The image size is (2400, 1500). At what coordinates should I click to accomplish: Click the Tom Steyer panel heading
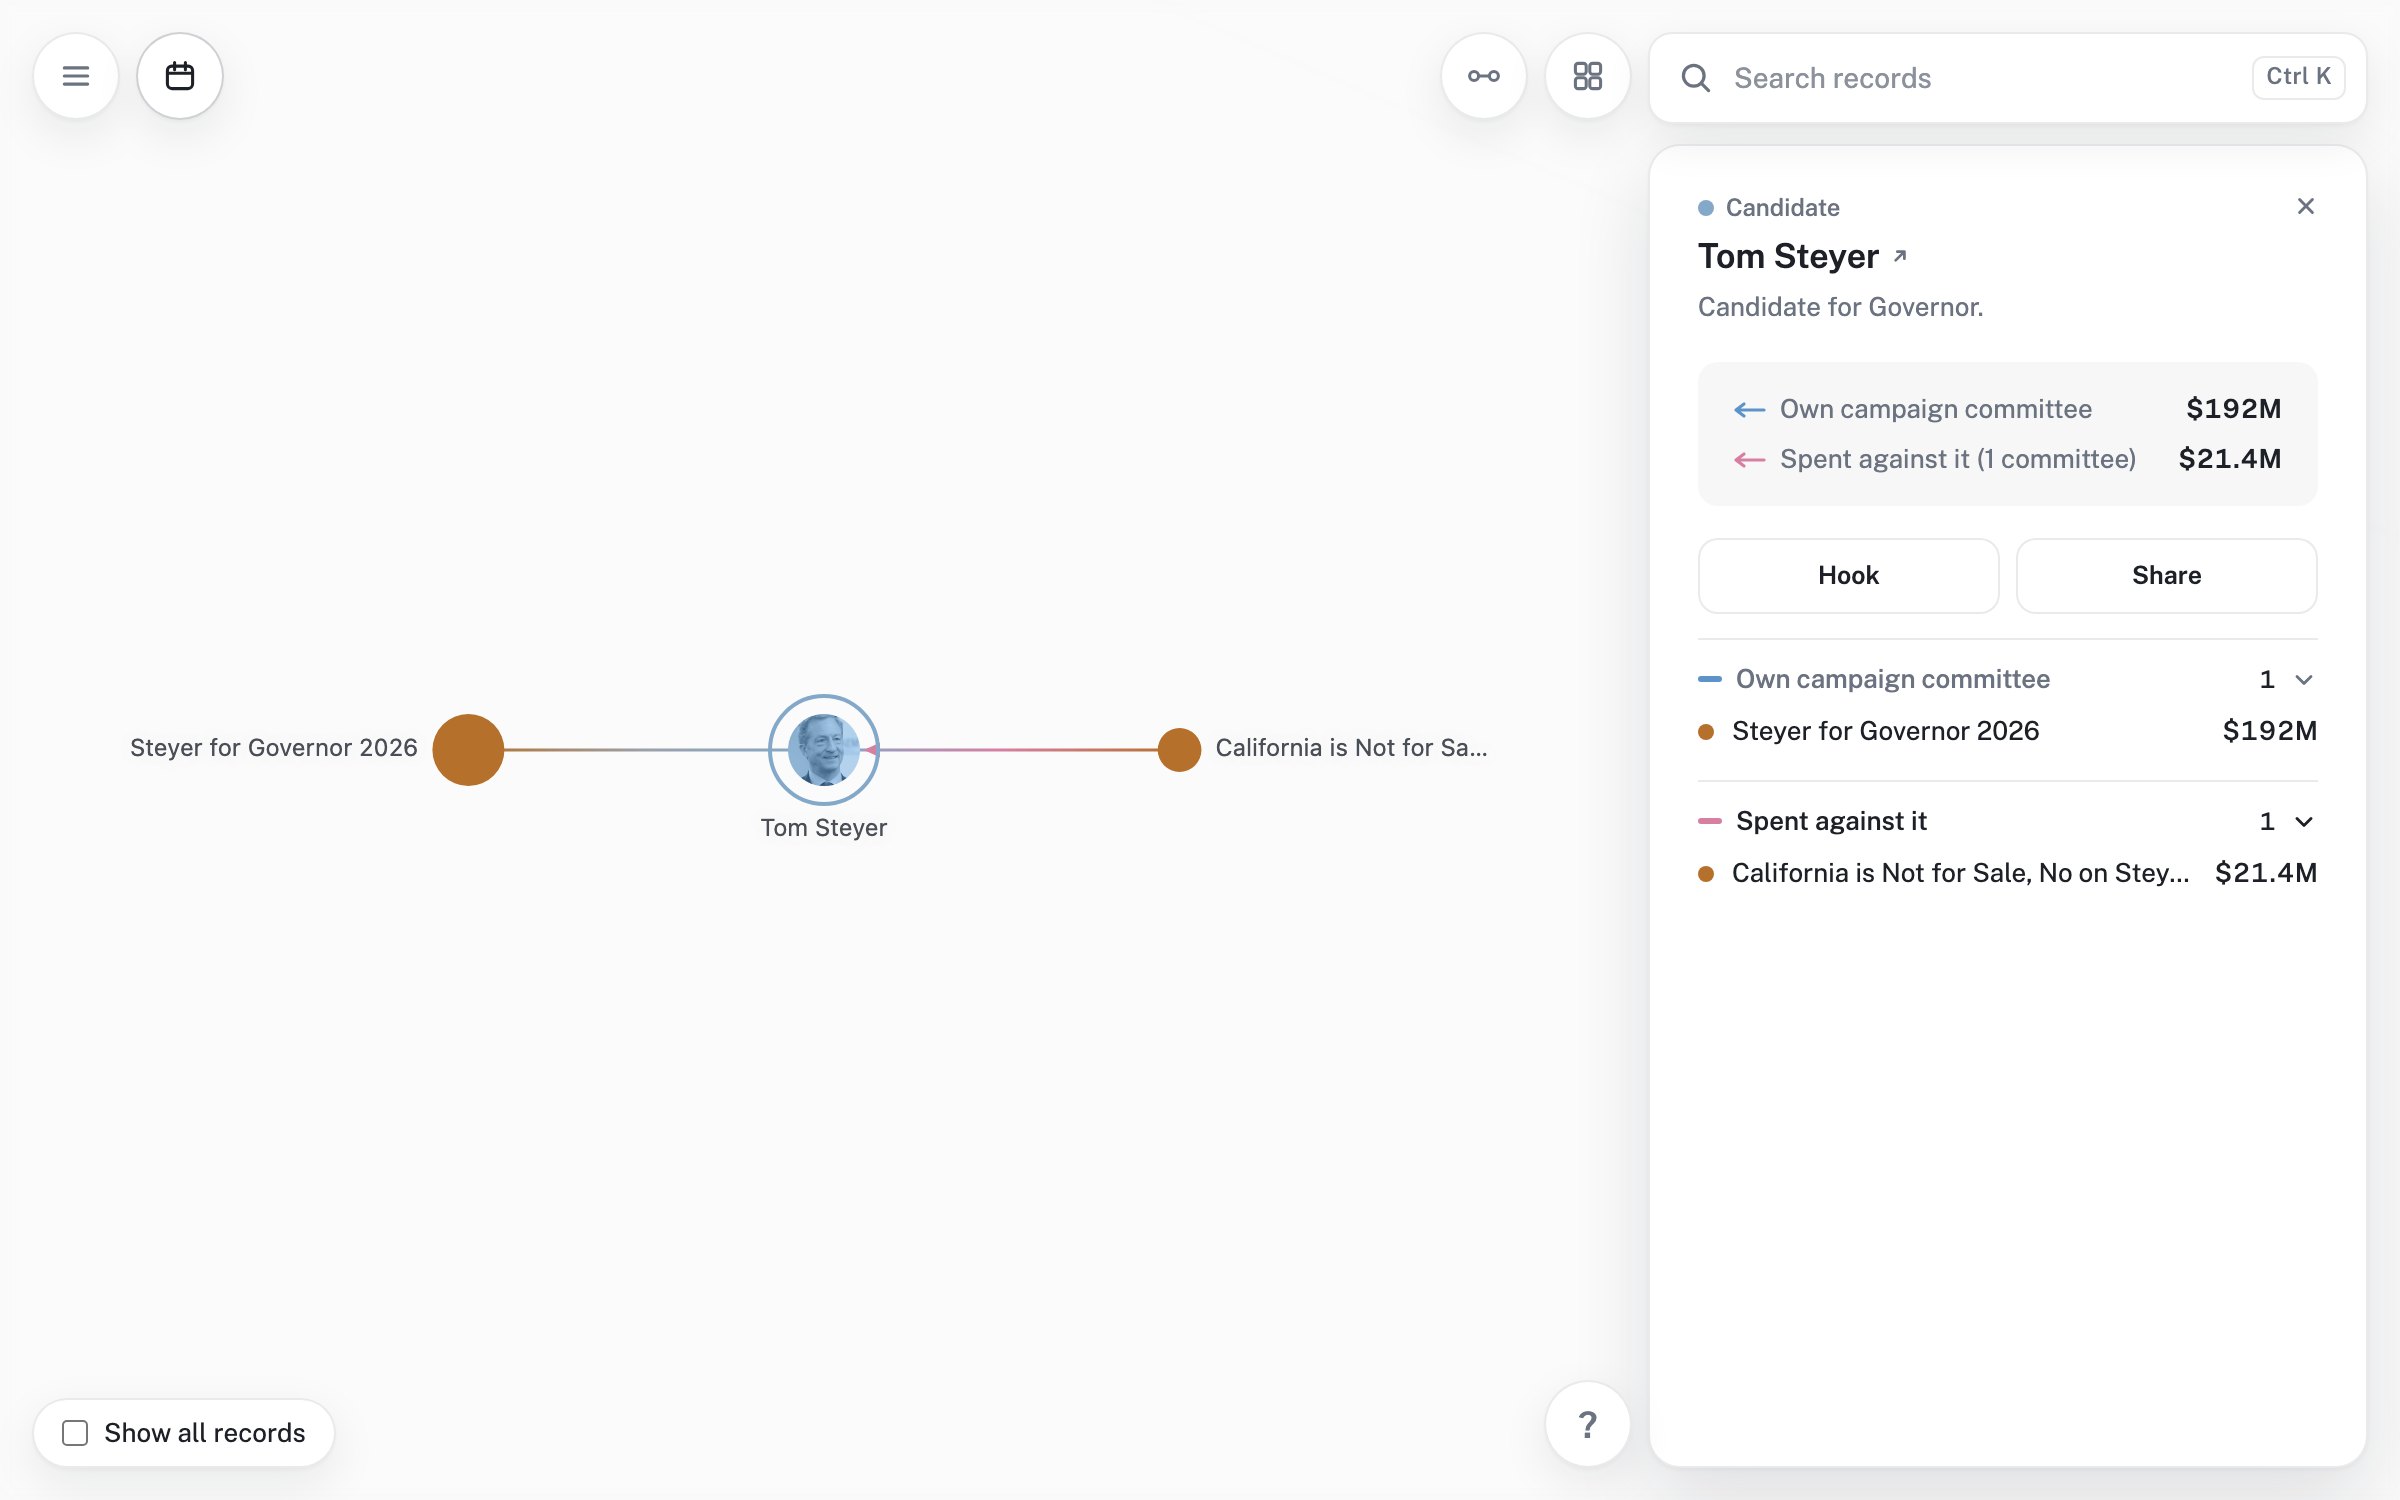coord(1788,256)
